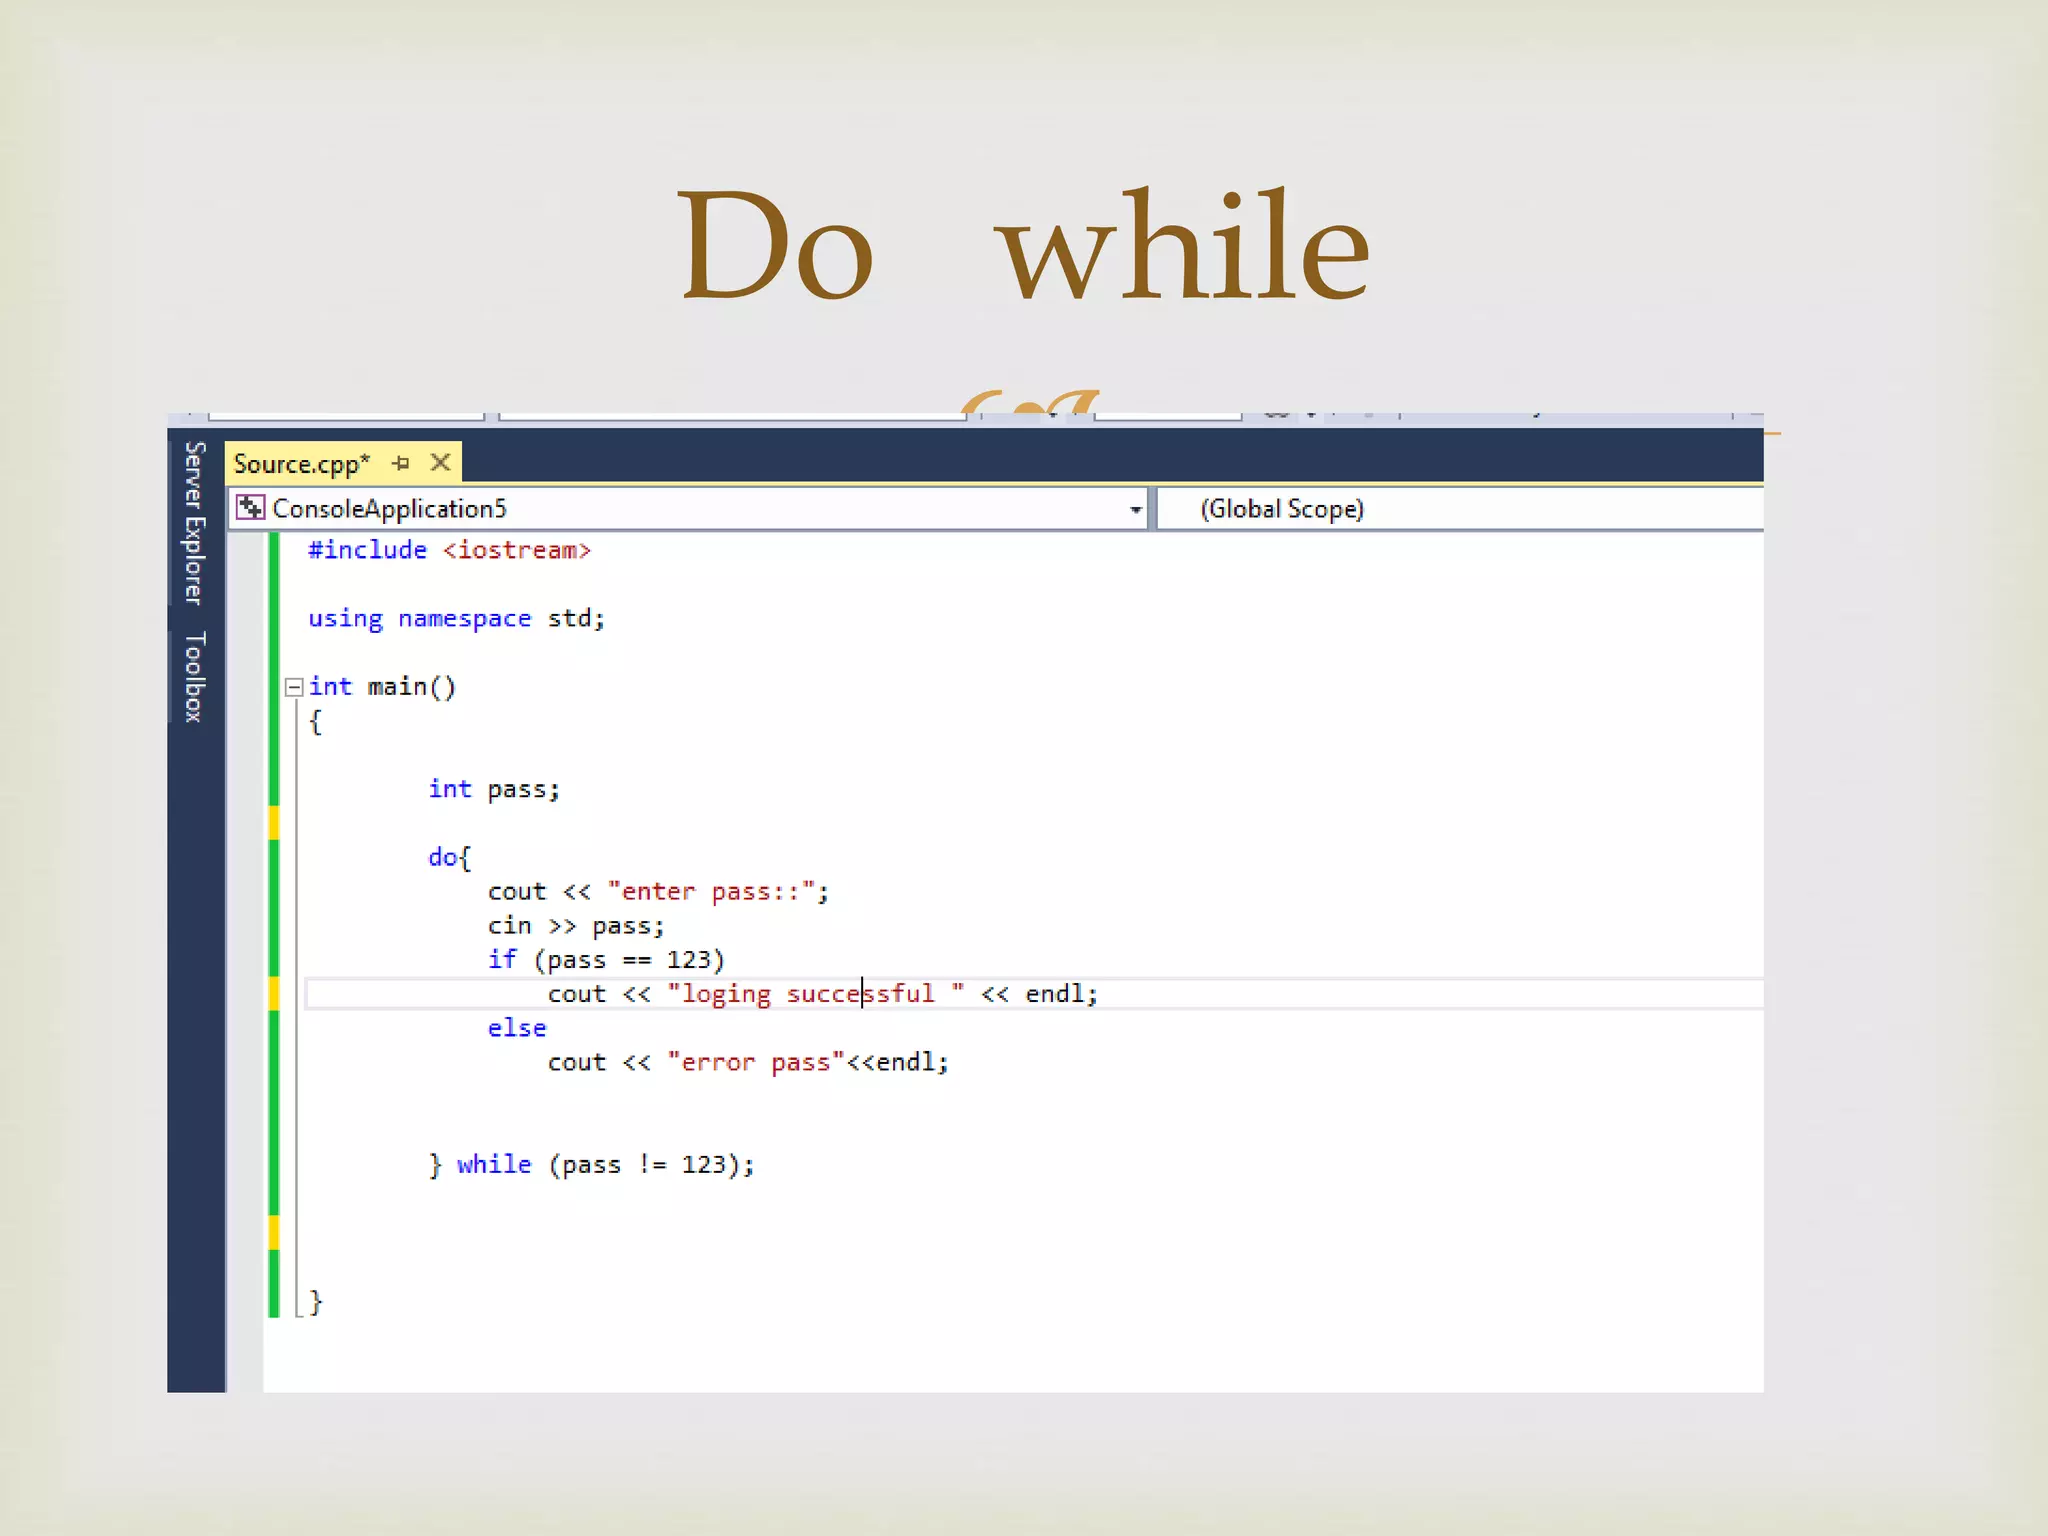Image resolution: width=2048 pixels, height=1536 pixels.
Task: Collapse the int main() function block
Action: (x=294, y=687)
